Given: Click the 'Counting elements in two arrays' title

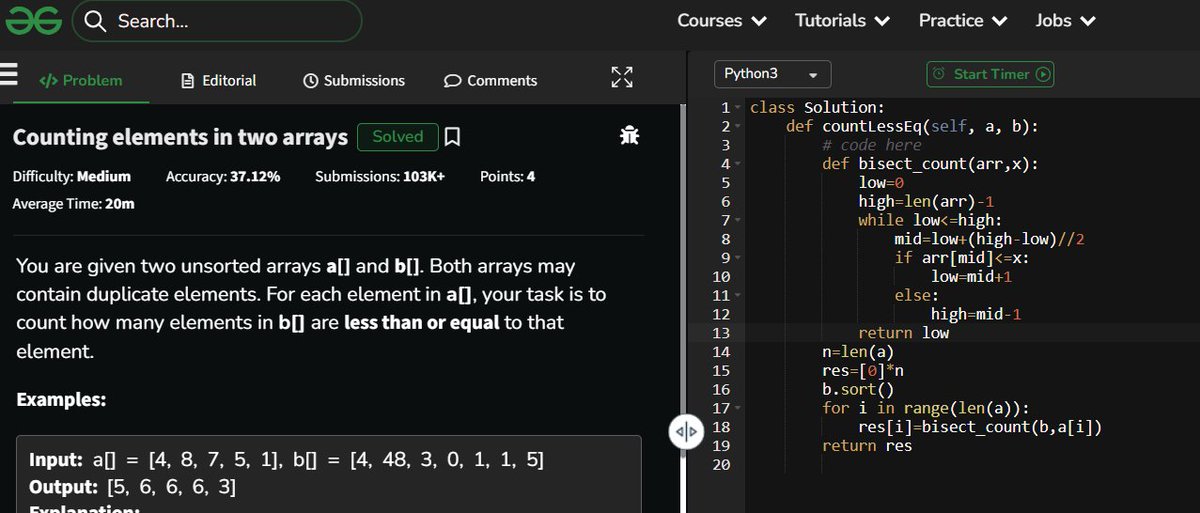Looking at the screenshot, I should click(180, 137).
